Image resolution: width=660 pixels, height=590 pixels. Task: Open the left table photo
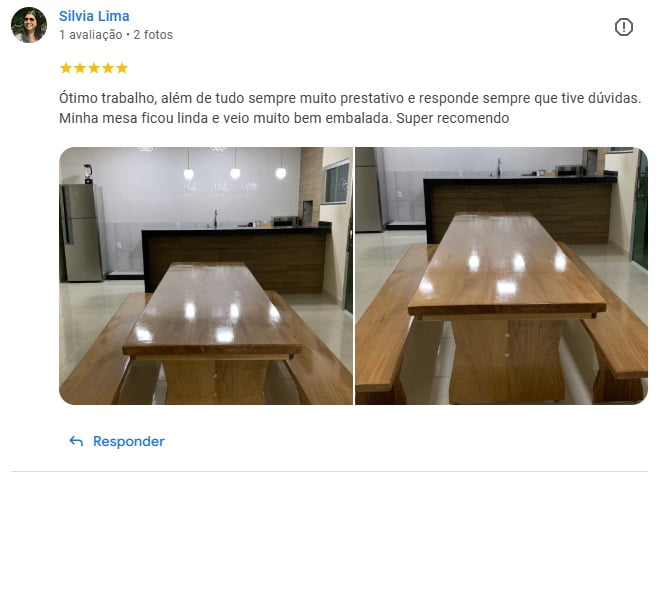coord(206,276)
